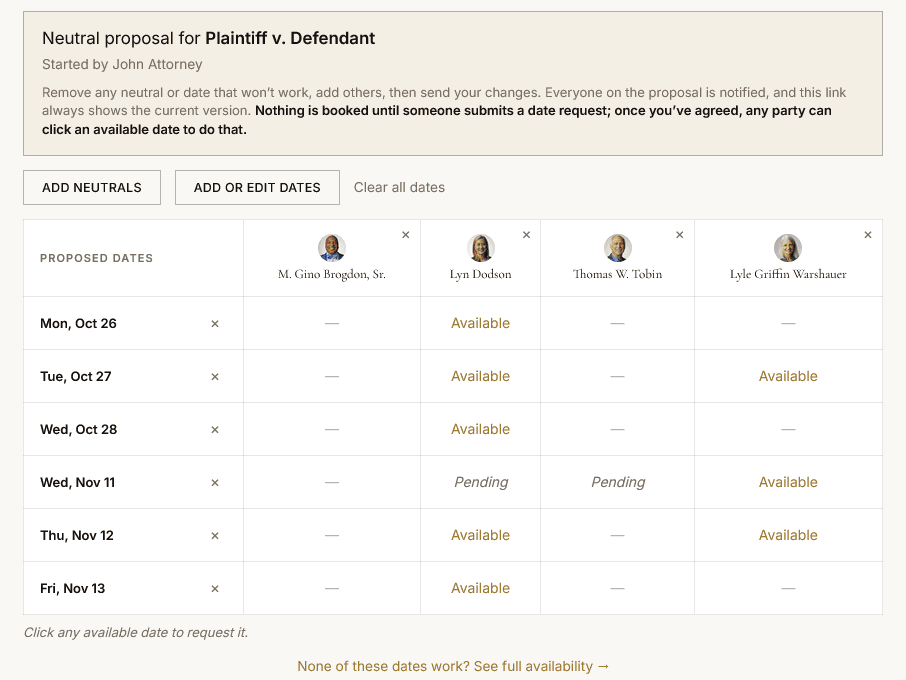Screen dimensions: 906x680
Task: Click the ADD NEUTRALS button
Action: point(92,187)
